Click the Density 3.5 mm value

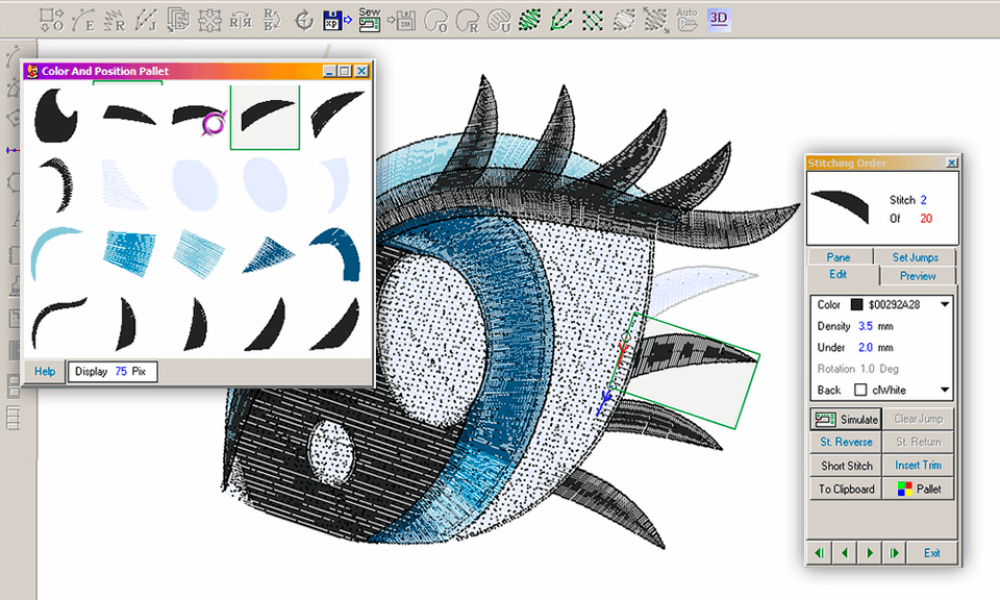click(x=865, y=326)
